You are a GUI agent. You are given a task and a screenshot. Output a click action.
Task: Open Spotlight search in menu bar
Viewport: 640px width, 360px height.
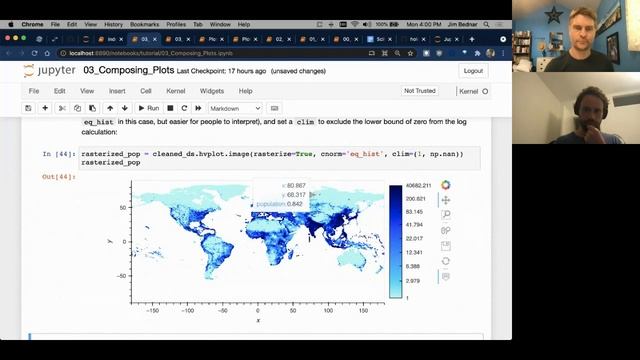click(x=486, y=24)
